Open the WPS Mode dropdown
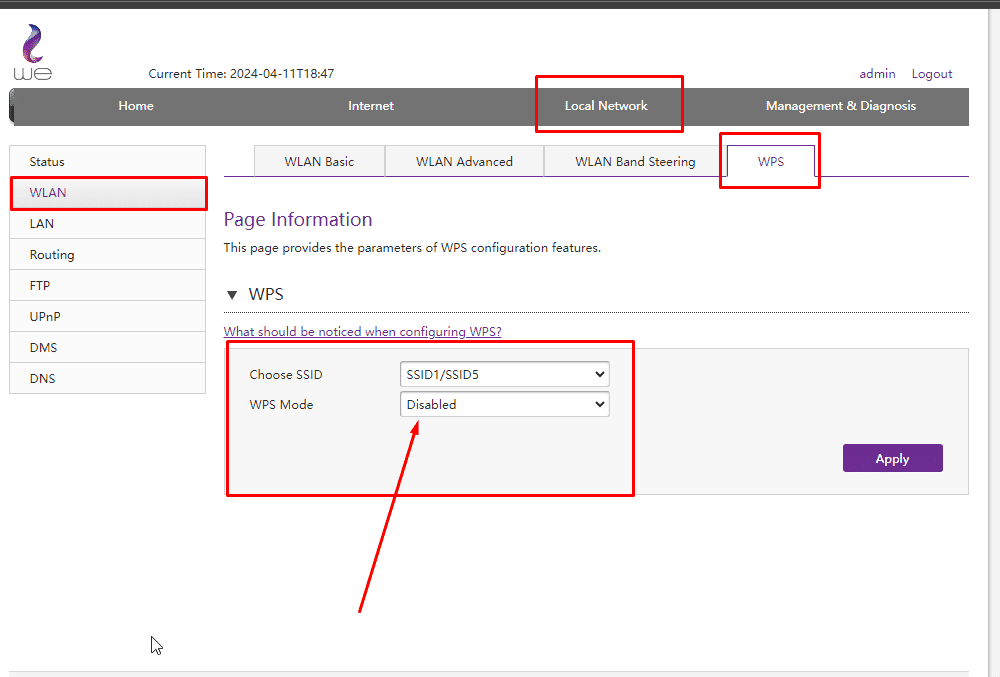The width and height of the screenshot is (1000, 677). [x=504, y=405]
